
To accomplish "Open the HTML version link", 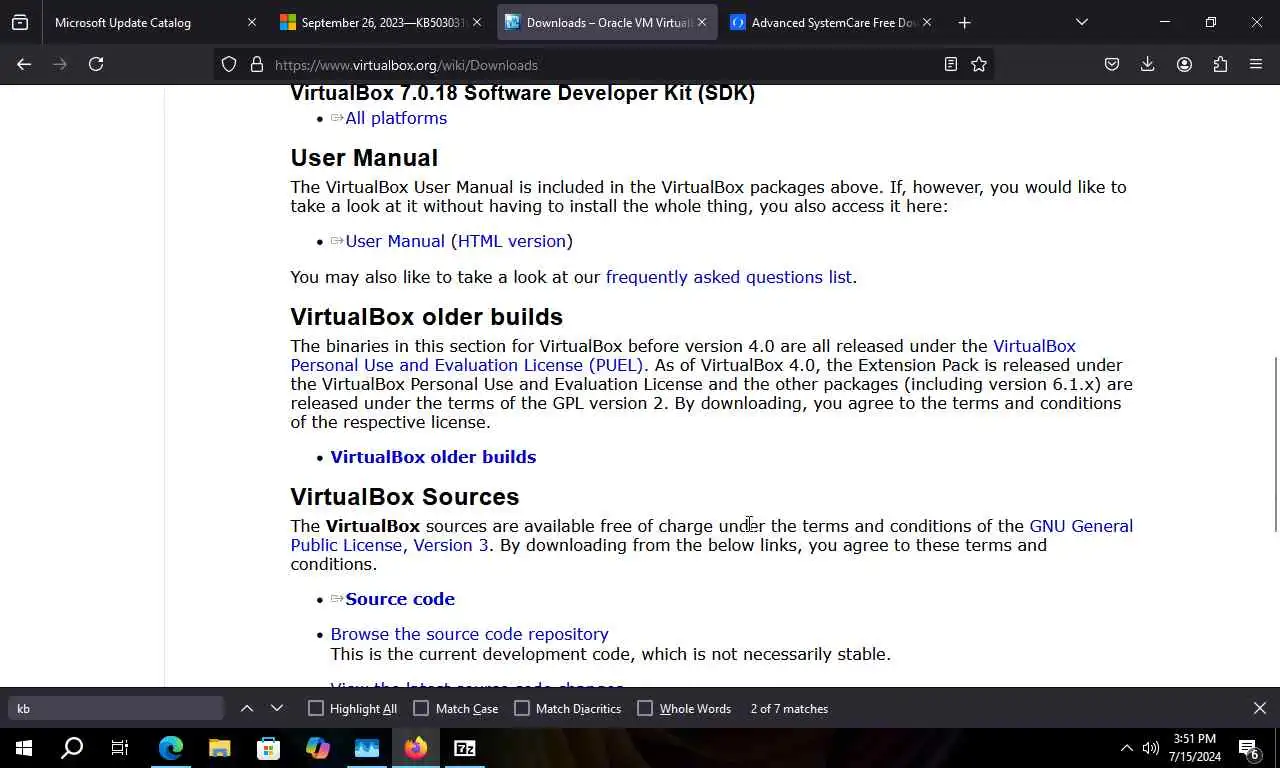I will pyautogui.click(x=512, y=241).
